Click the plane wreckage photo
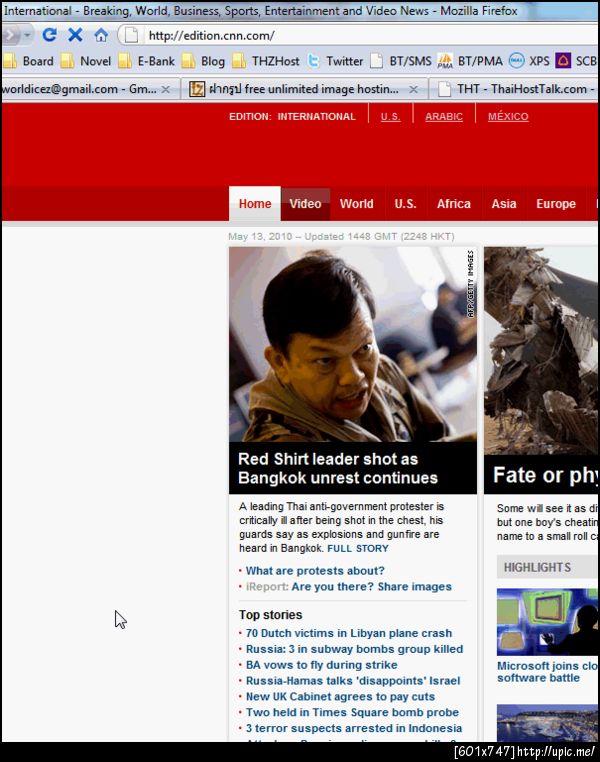Screen dimensions: 600x762 [x=541, y=350]
